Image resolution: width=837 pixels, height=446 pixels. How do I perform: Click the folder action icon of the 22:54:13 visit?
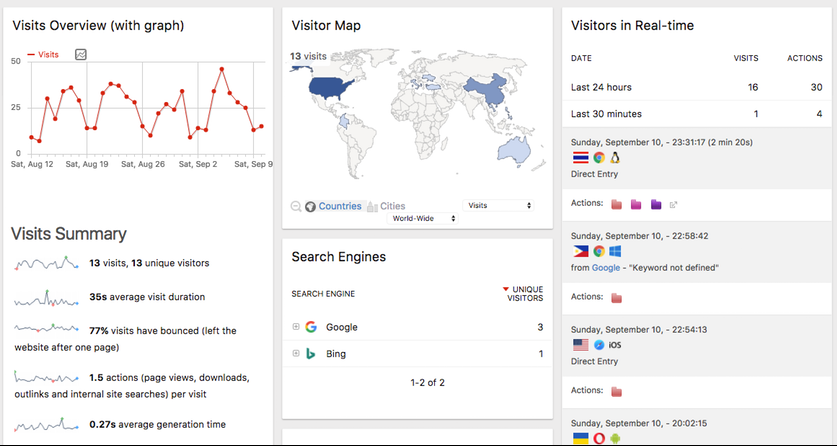tap(617, 392)
